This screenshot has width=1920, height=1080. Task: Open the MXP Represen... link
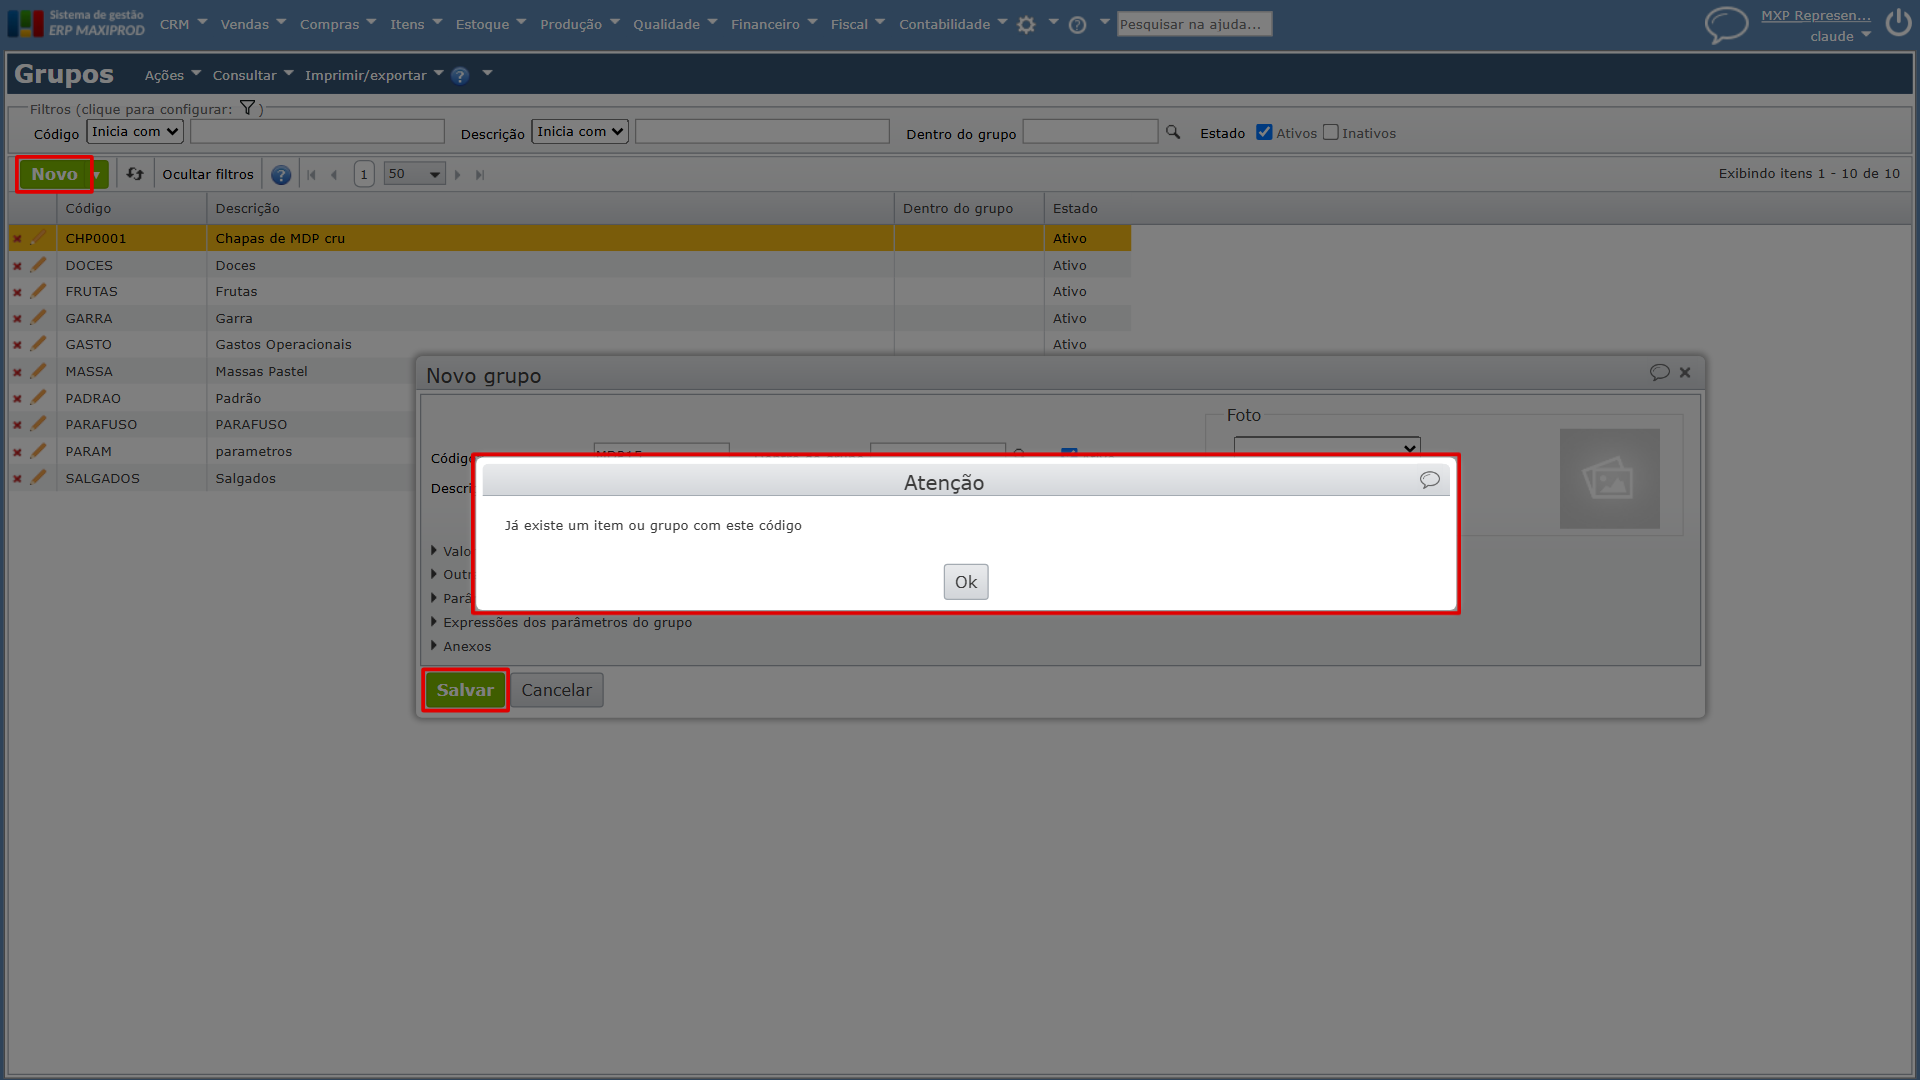click(x=1815, y=15)
